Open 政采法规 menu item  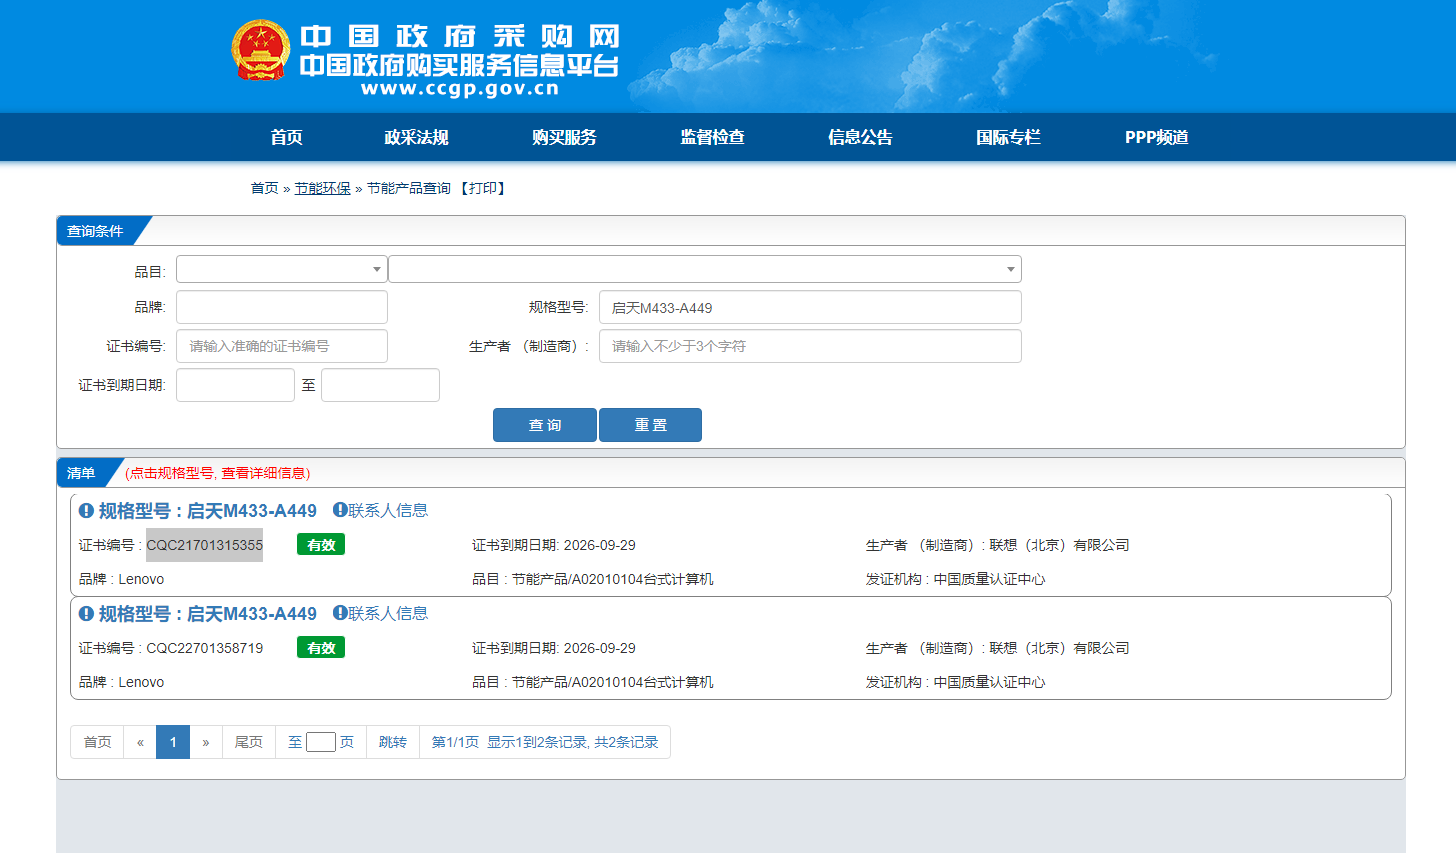click(417, 137)
